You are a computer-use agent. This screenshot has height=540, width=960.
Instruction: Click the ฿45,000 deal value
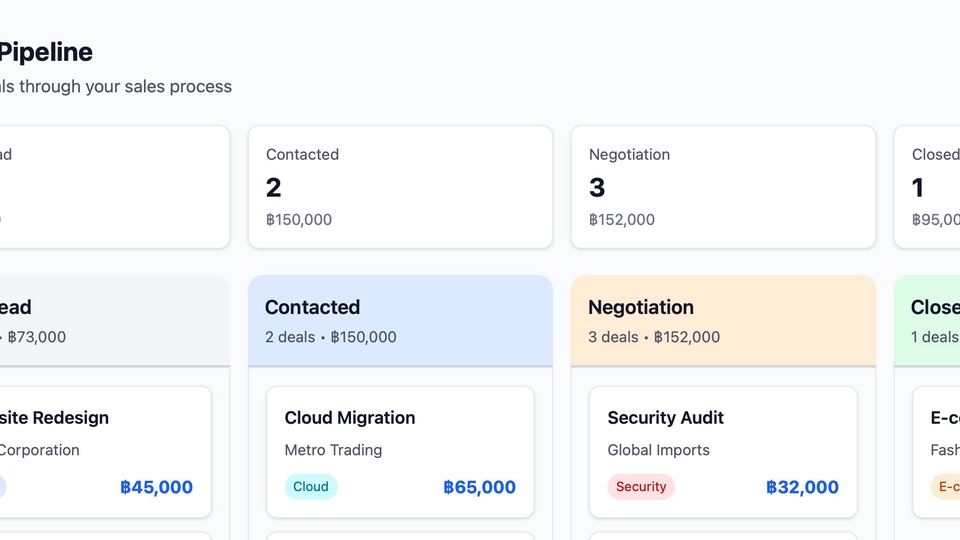157,487
